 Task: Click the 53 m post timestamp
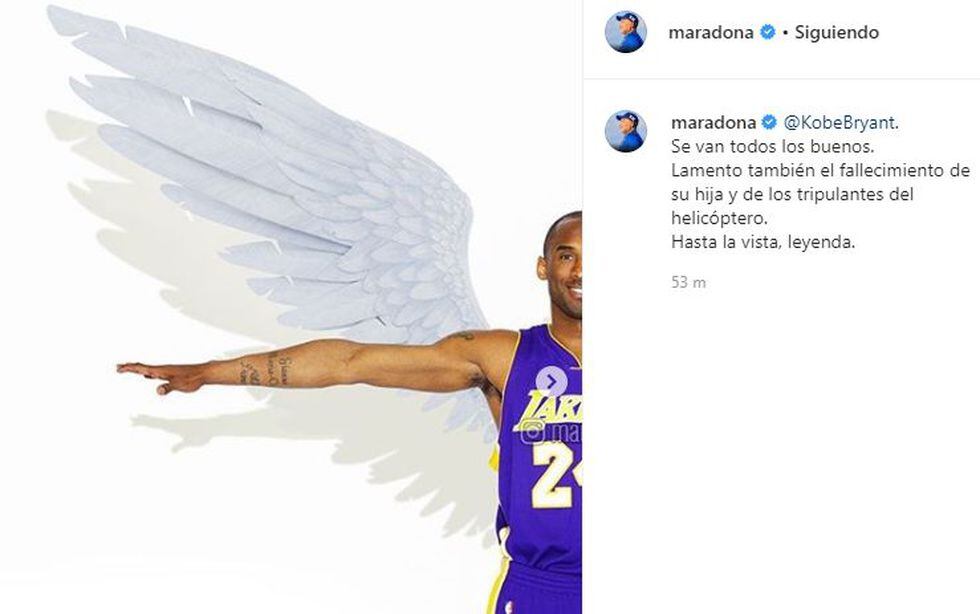coord(689,283)
